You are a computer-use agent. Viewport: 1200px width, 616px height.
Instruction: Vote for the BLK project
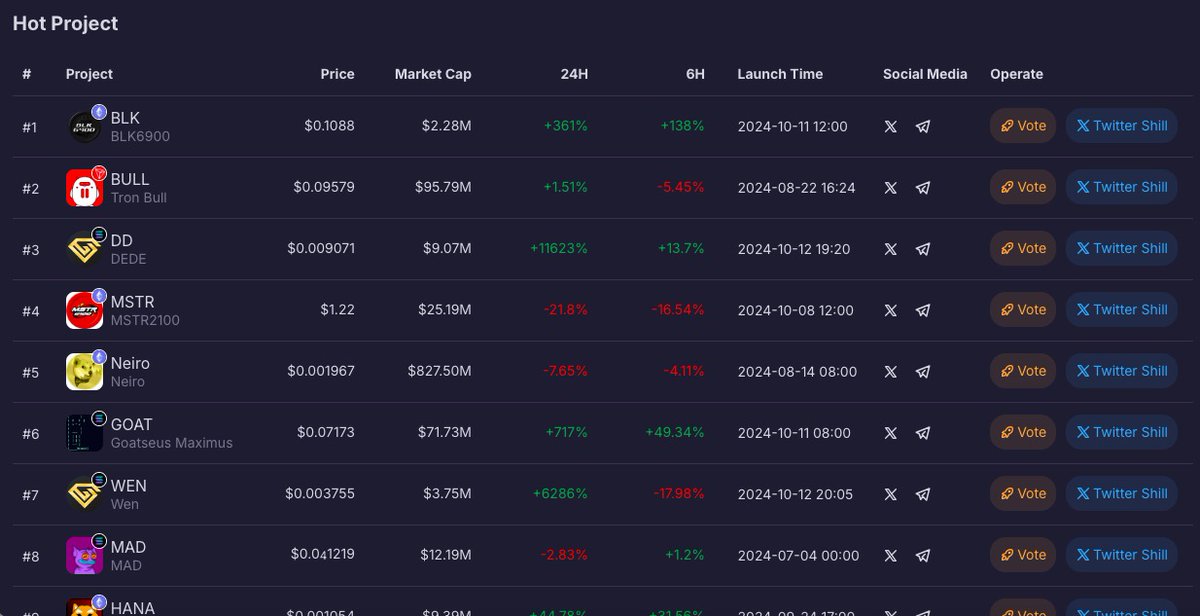(x=1023, y=126)
